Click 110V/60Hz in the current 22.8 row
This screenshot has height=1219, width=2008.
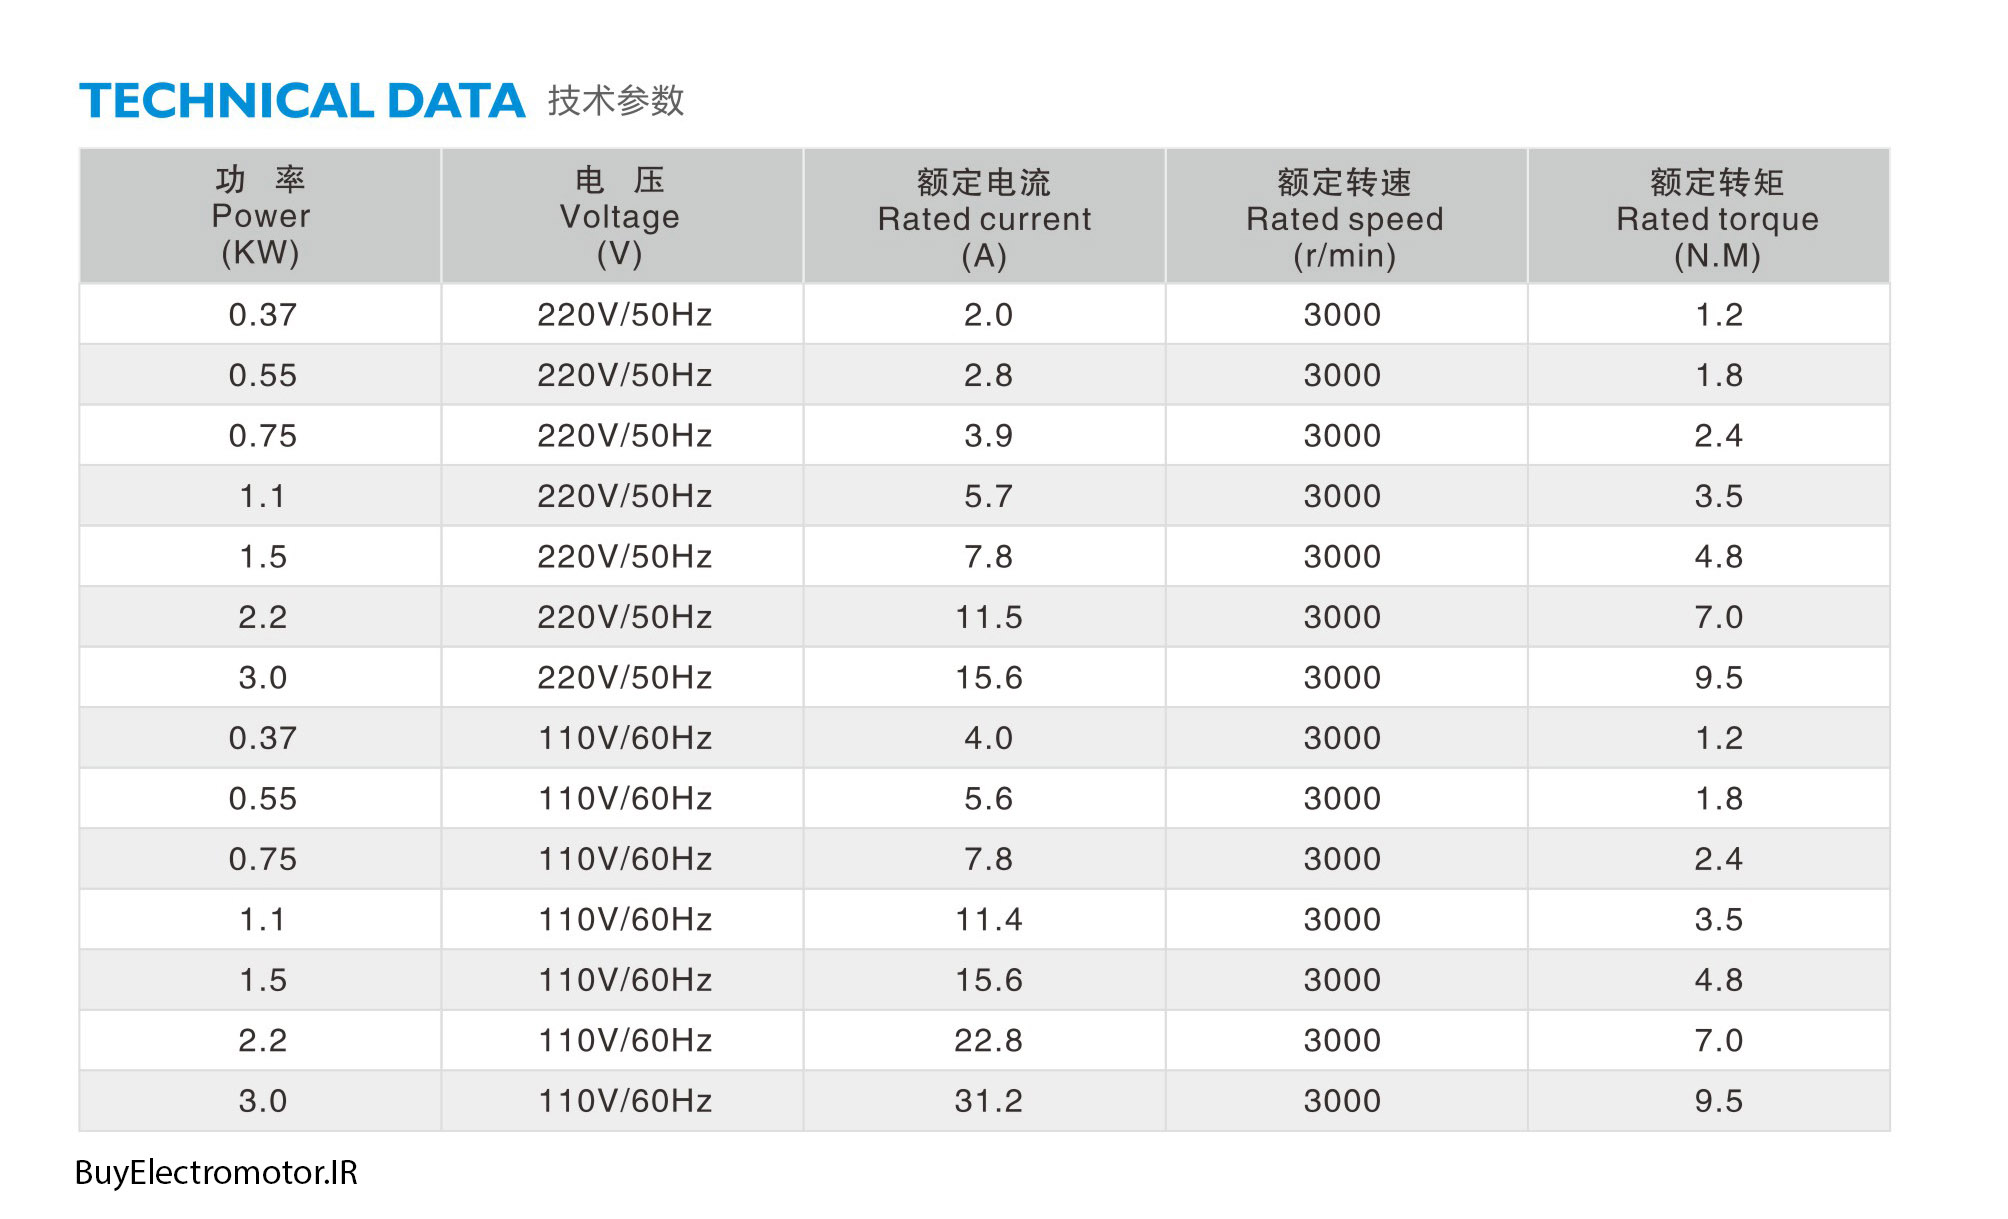pyautogui.click(x=624, y=1041)
